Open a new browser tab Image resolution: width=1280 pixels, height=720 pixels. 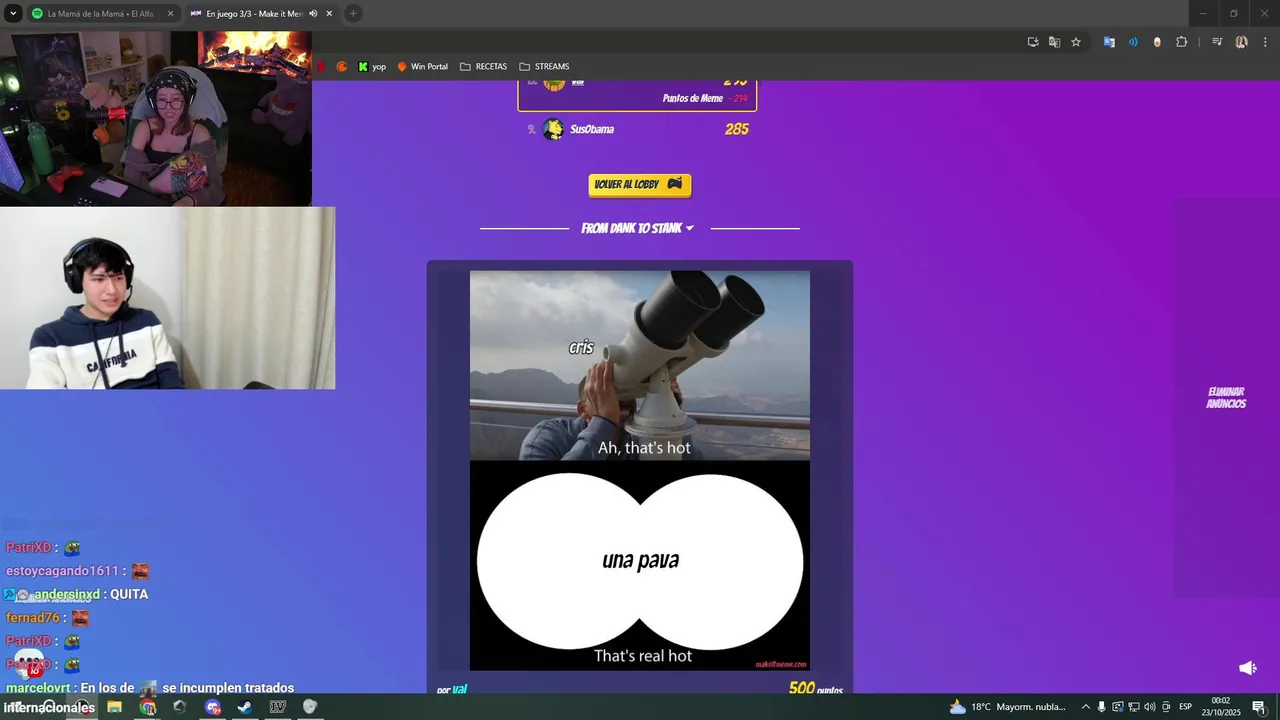coord(353,13)
